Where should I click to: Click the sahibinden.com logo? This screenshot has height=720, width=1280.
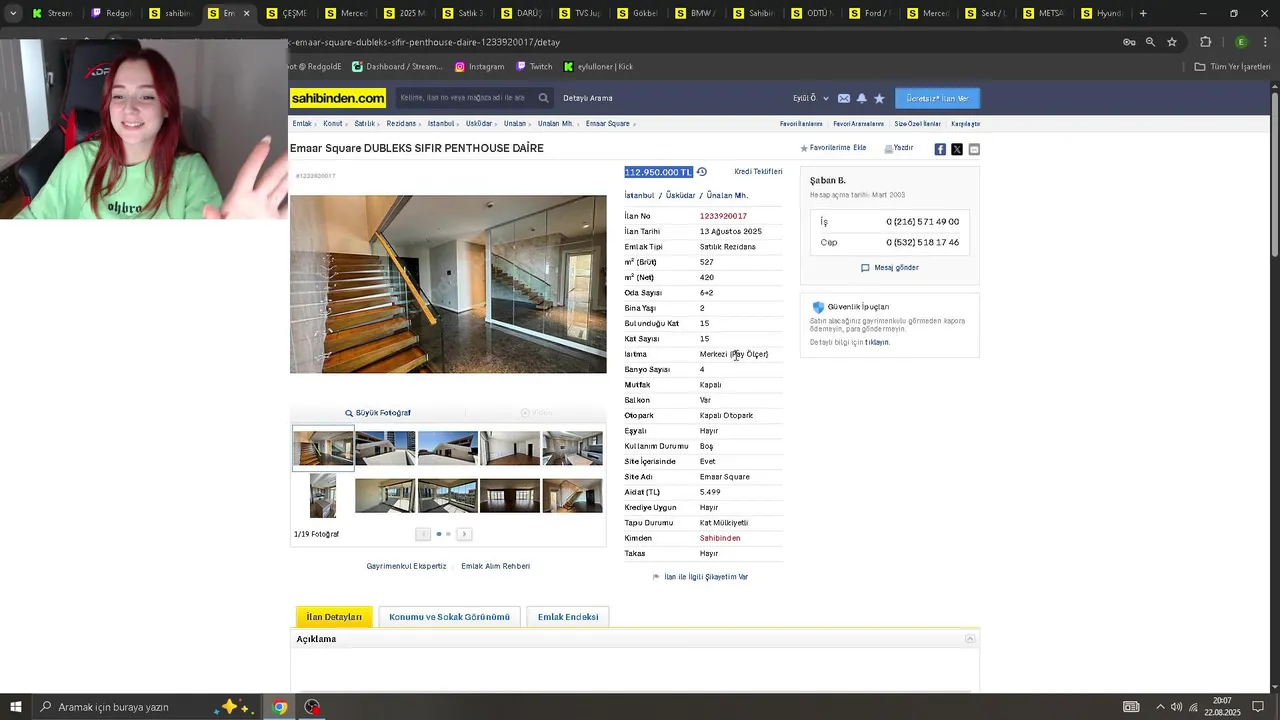(338, 98)
